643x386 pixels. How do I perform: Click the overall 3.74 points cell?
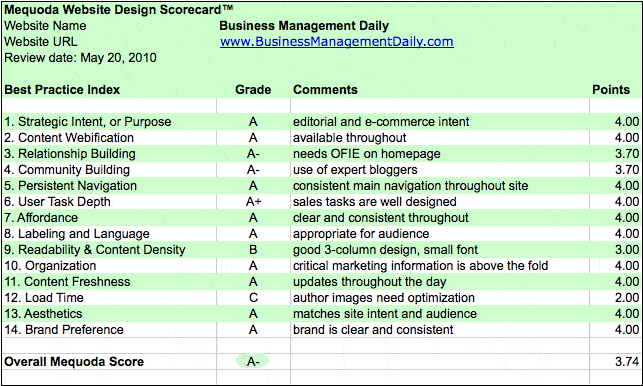click(x=627, y=361)
